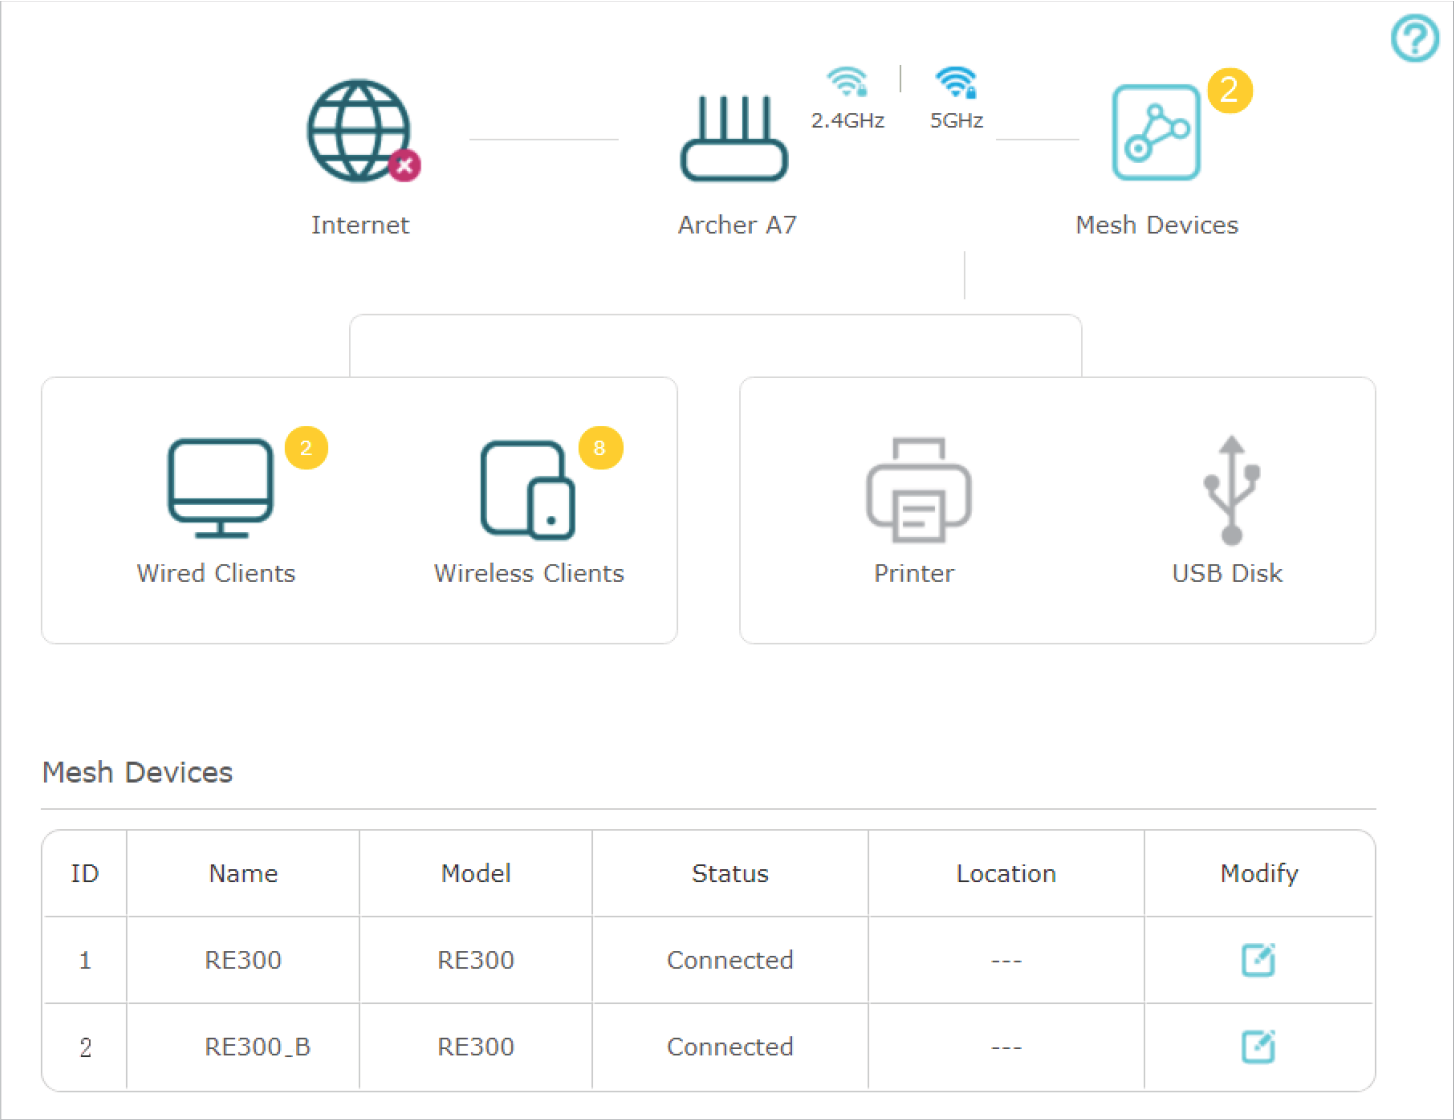Click the RE300 name cell in row 1
The image size is (1454, 1120).
[x=243, y=960]
